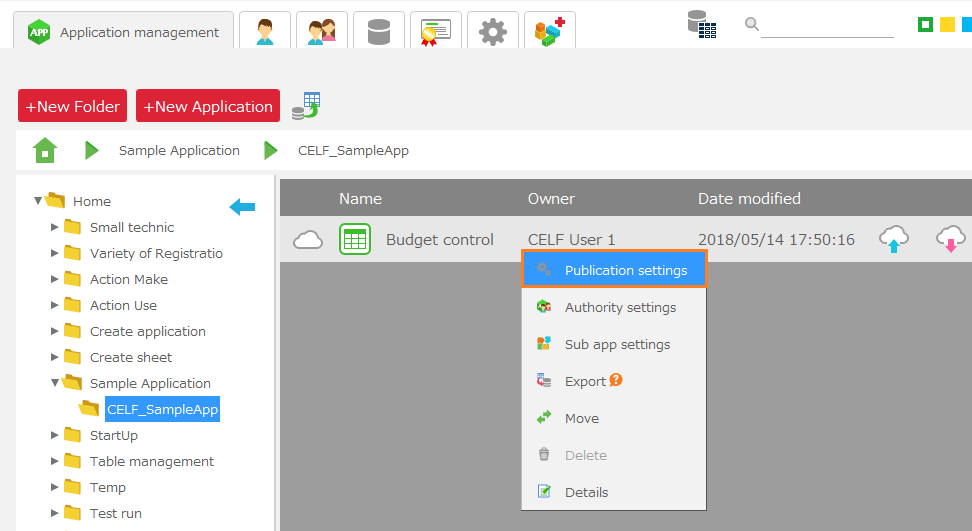The width and height of the screenshot is (972, 531).
Task: Expand the Small technic folder
Action: coord(55,227)
